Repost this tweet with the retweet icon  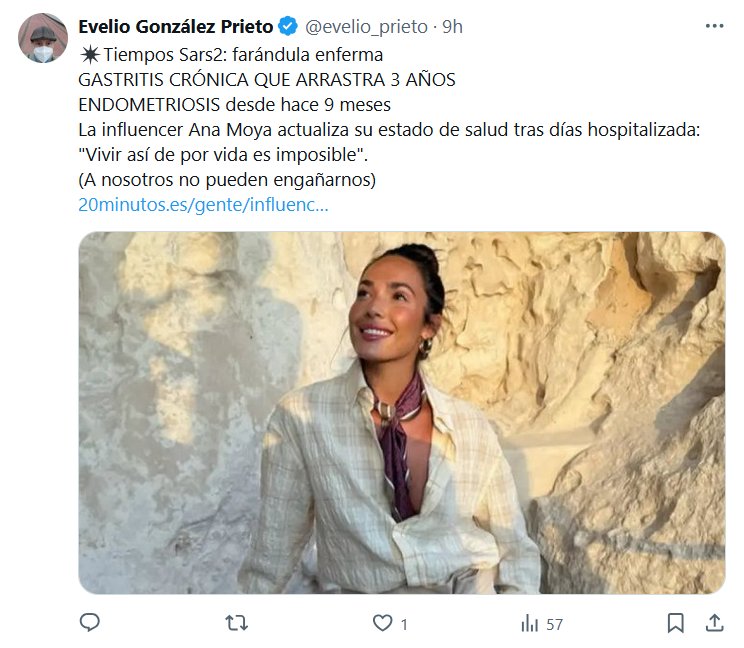pyautogui.click(x=236, y=622)
